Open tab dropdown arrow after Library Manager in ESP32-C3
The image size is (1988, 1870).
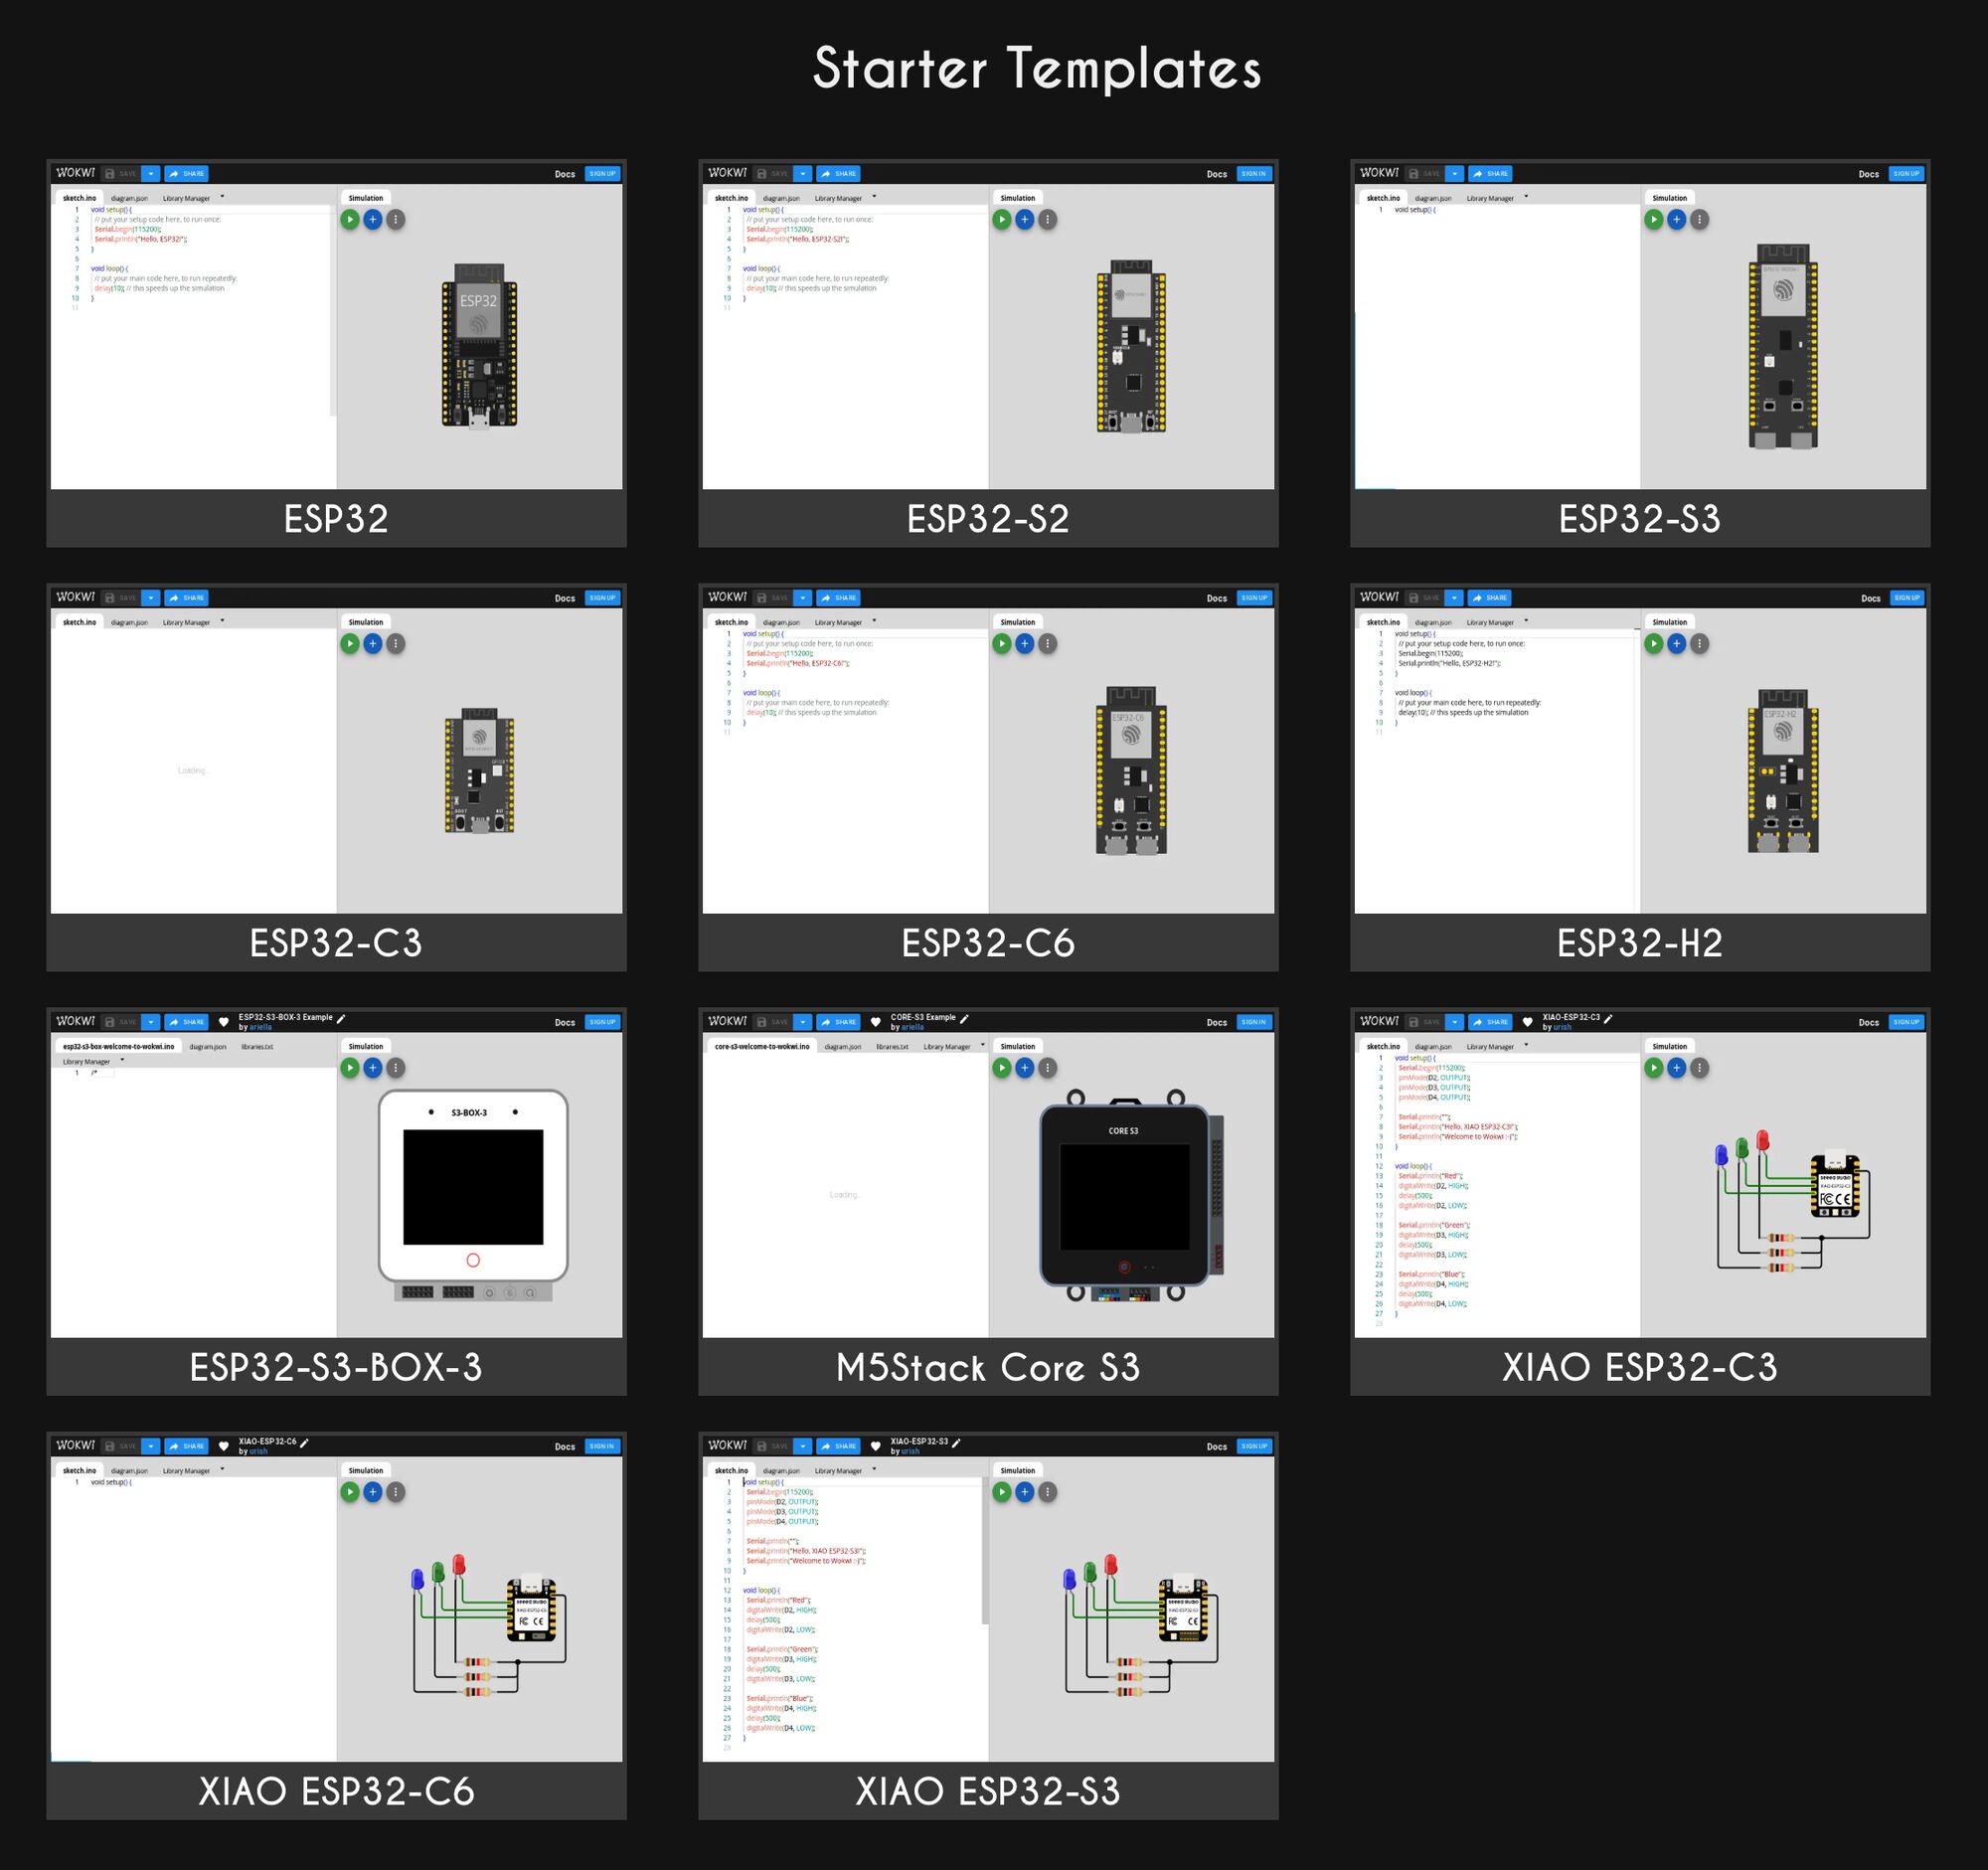click(x=222, y=621)
